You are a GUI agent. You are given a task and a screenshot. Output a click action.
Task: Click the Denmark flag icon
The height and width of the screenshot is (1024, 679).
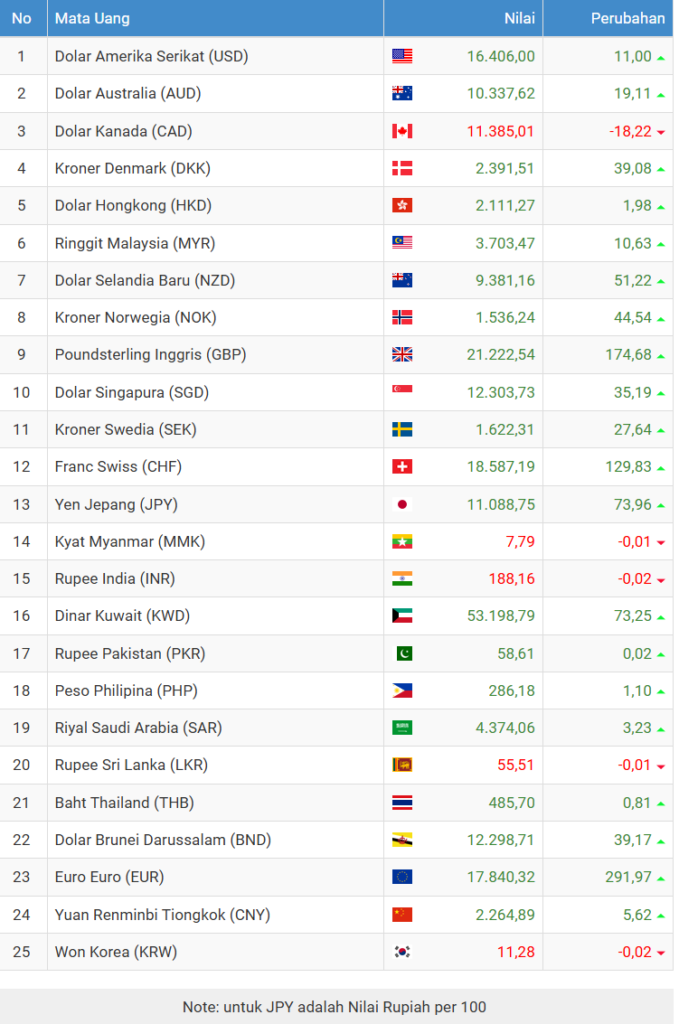tap(402, 168)
